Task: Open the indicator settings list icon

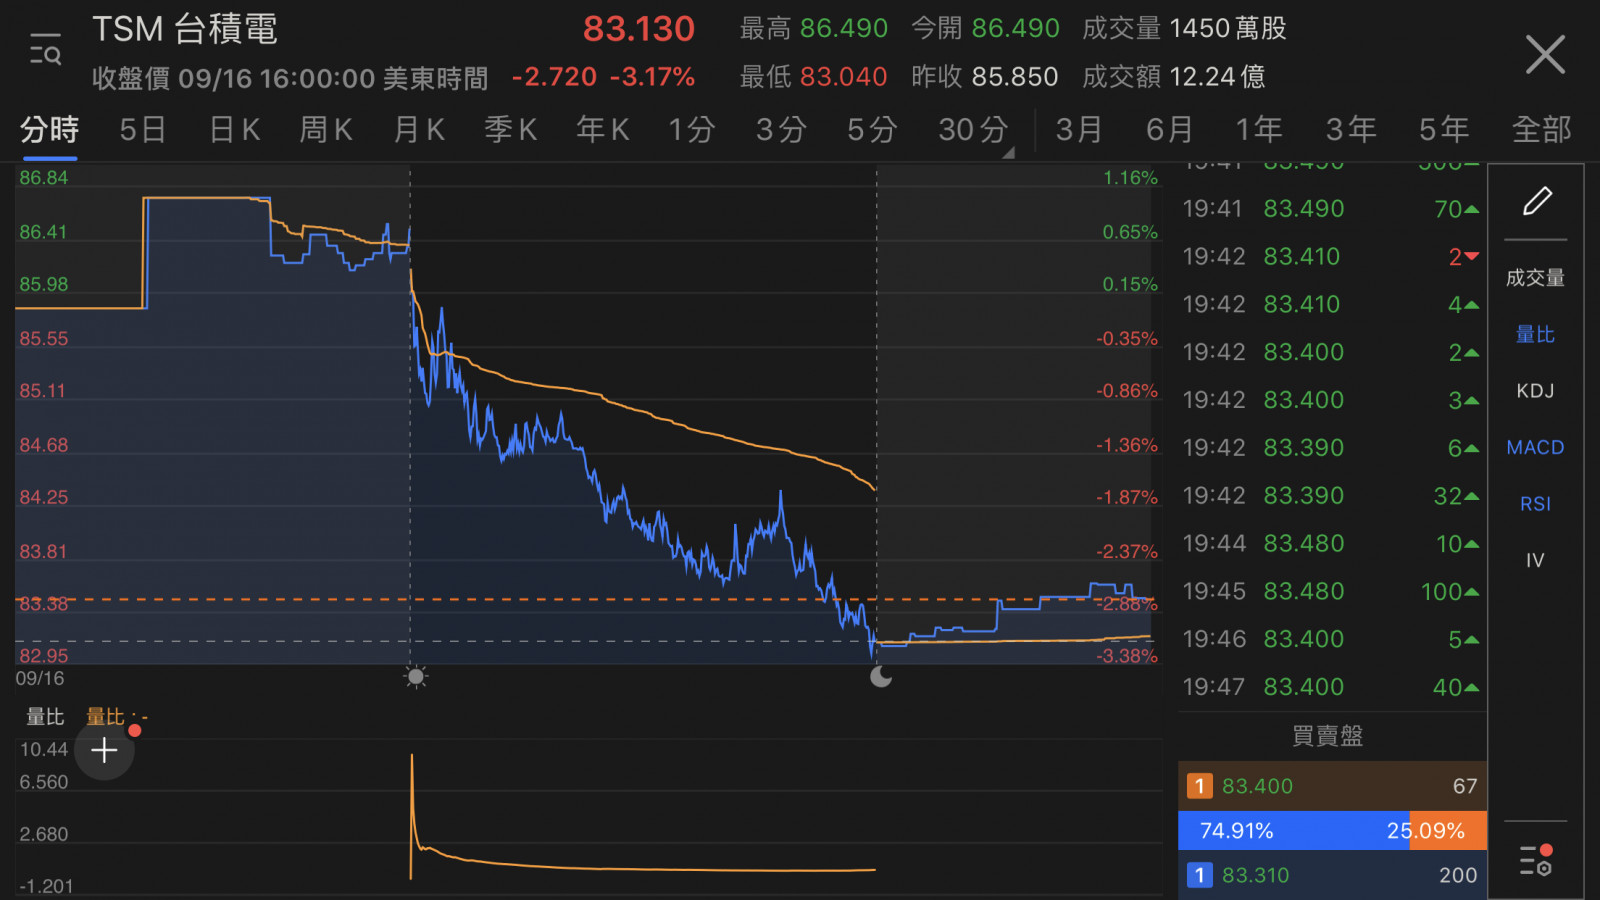Action: point(1536,860)
